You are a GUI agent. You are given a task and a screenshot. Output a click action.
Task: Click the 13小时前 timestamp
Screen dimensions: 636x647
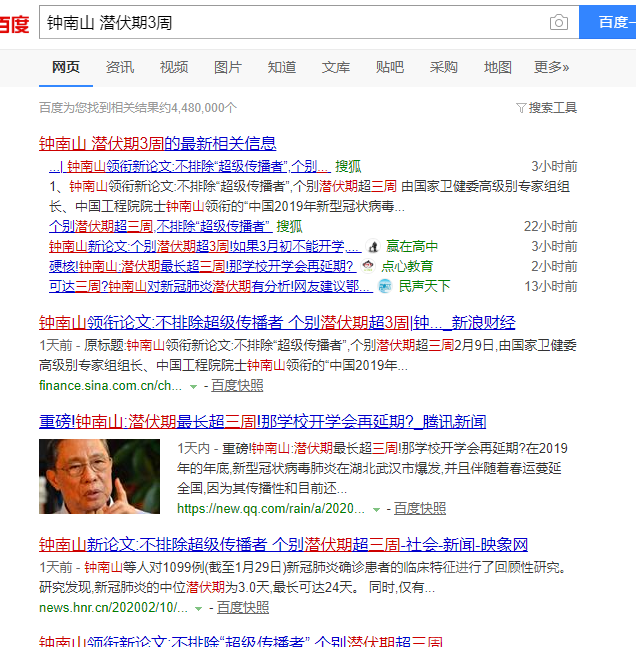point(551,286)
